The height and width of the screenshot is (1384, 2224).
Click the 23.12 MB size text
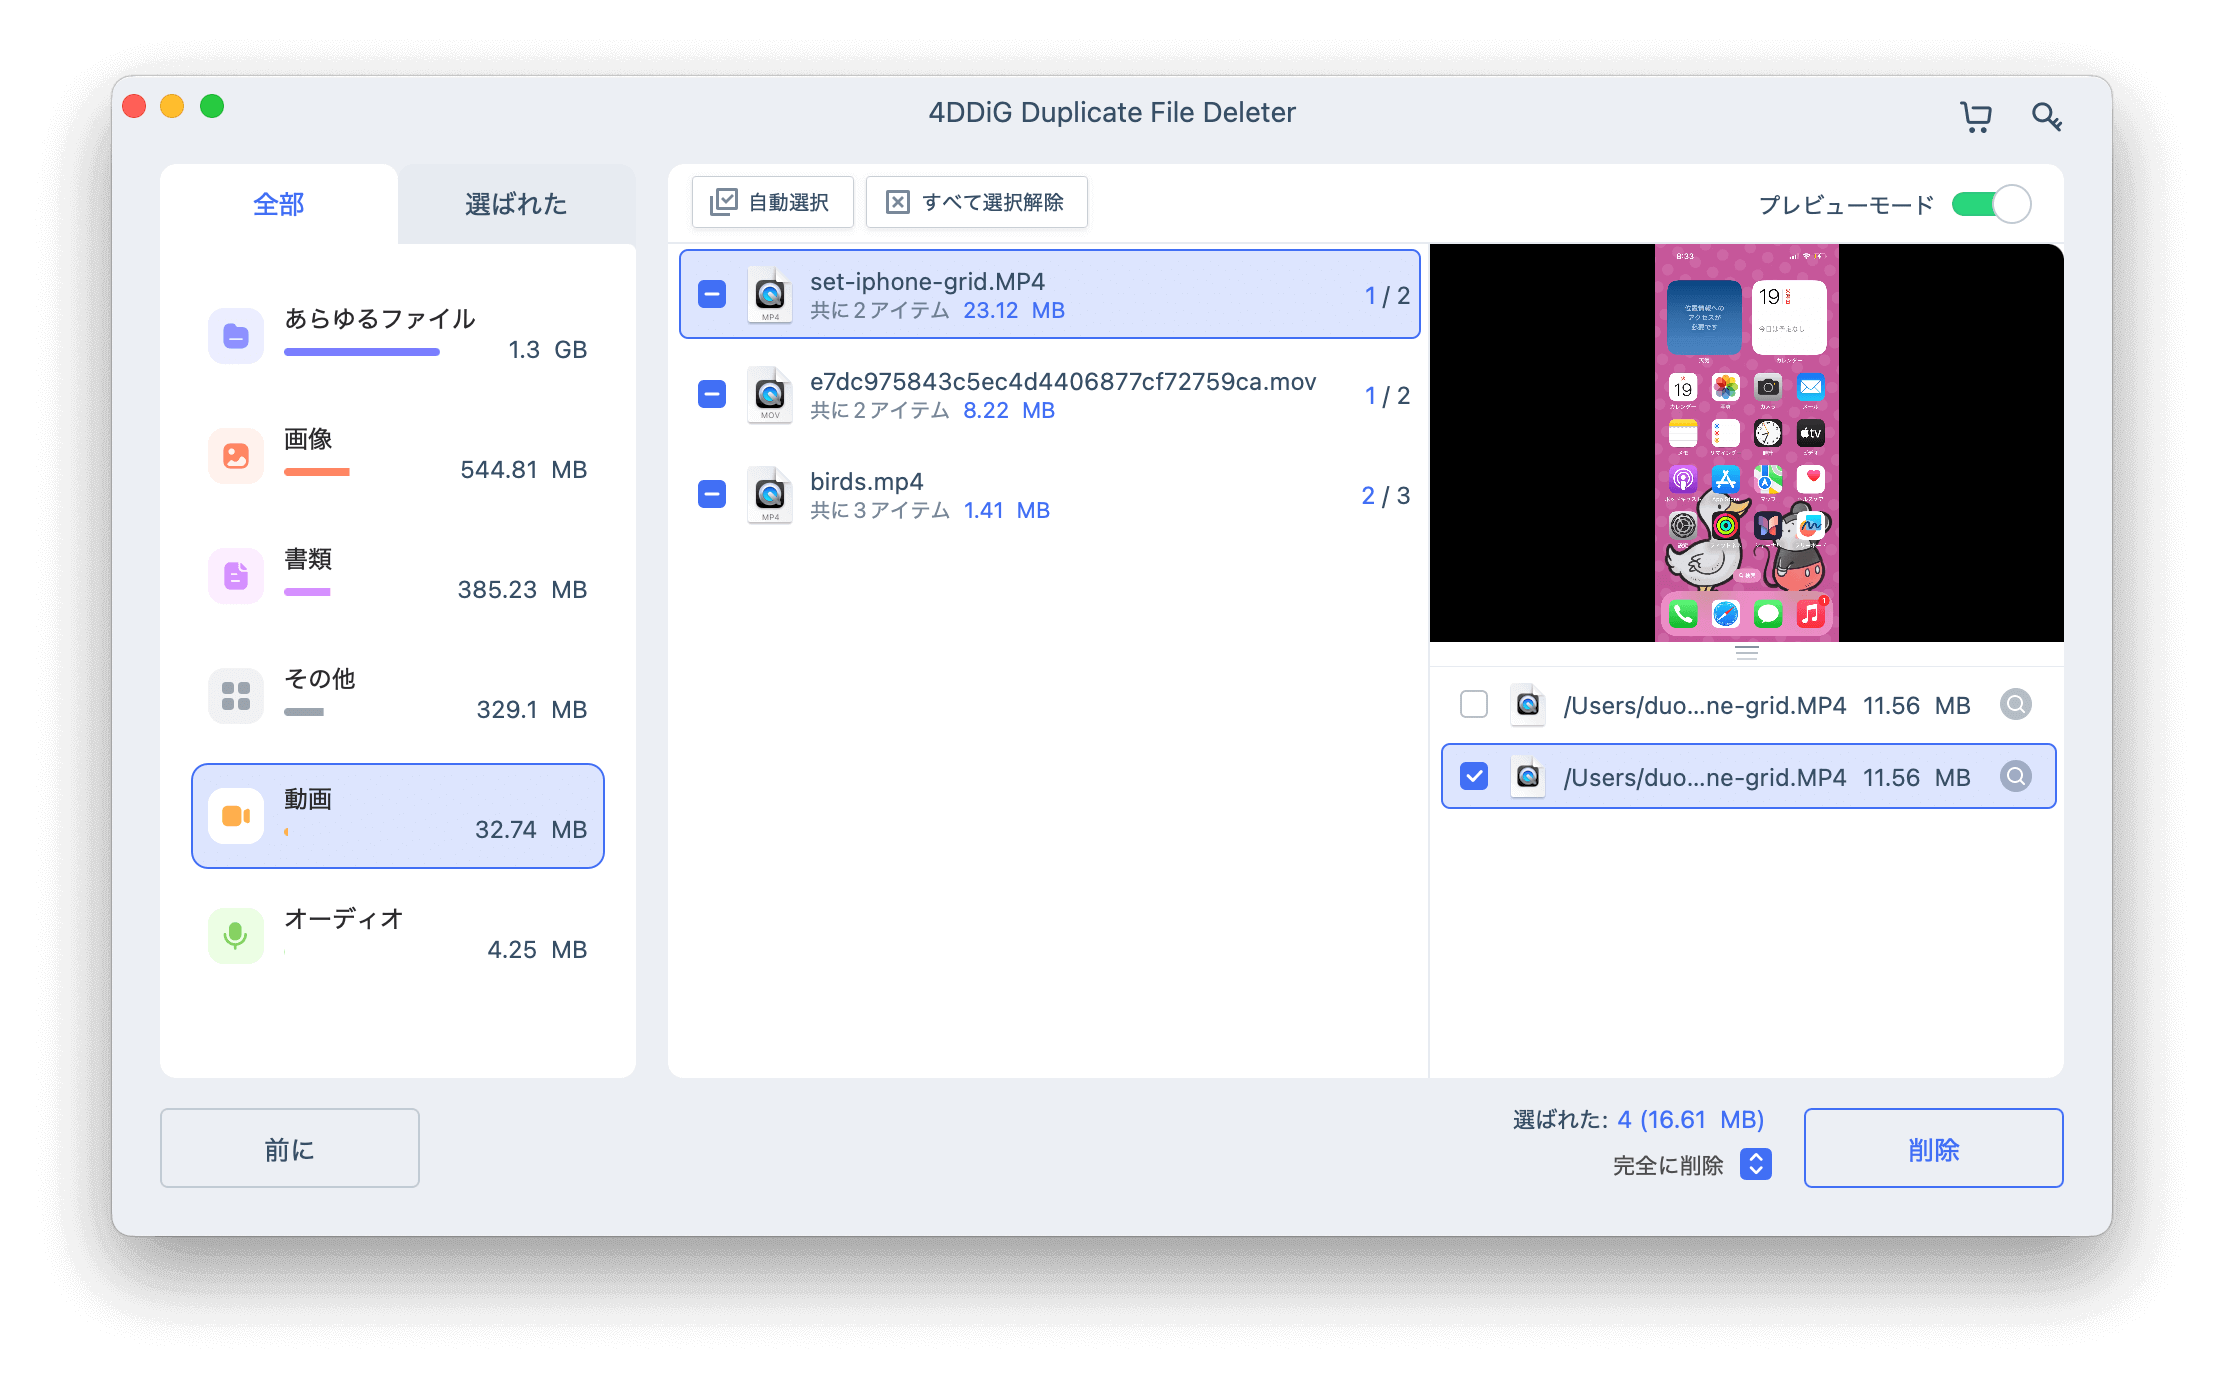point(1014,311)
